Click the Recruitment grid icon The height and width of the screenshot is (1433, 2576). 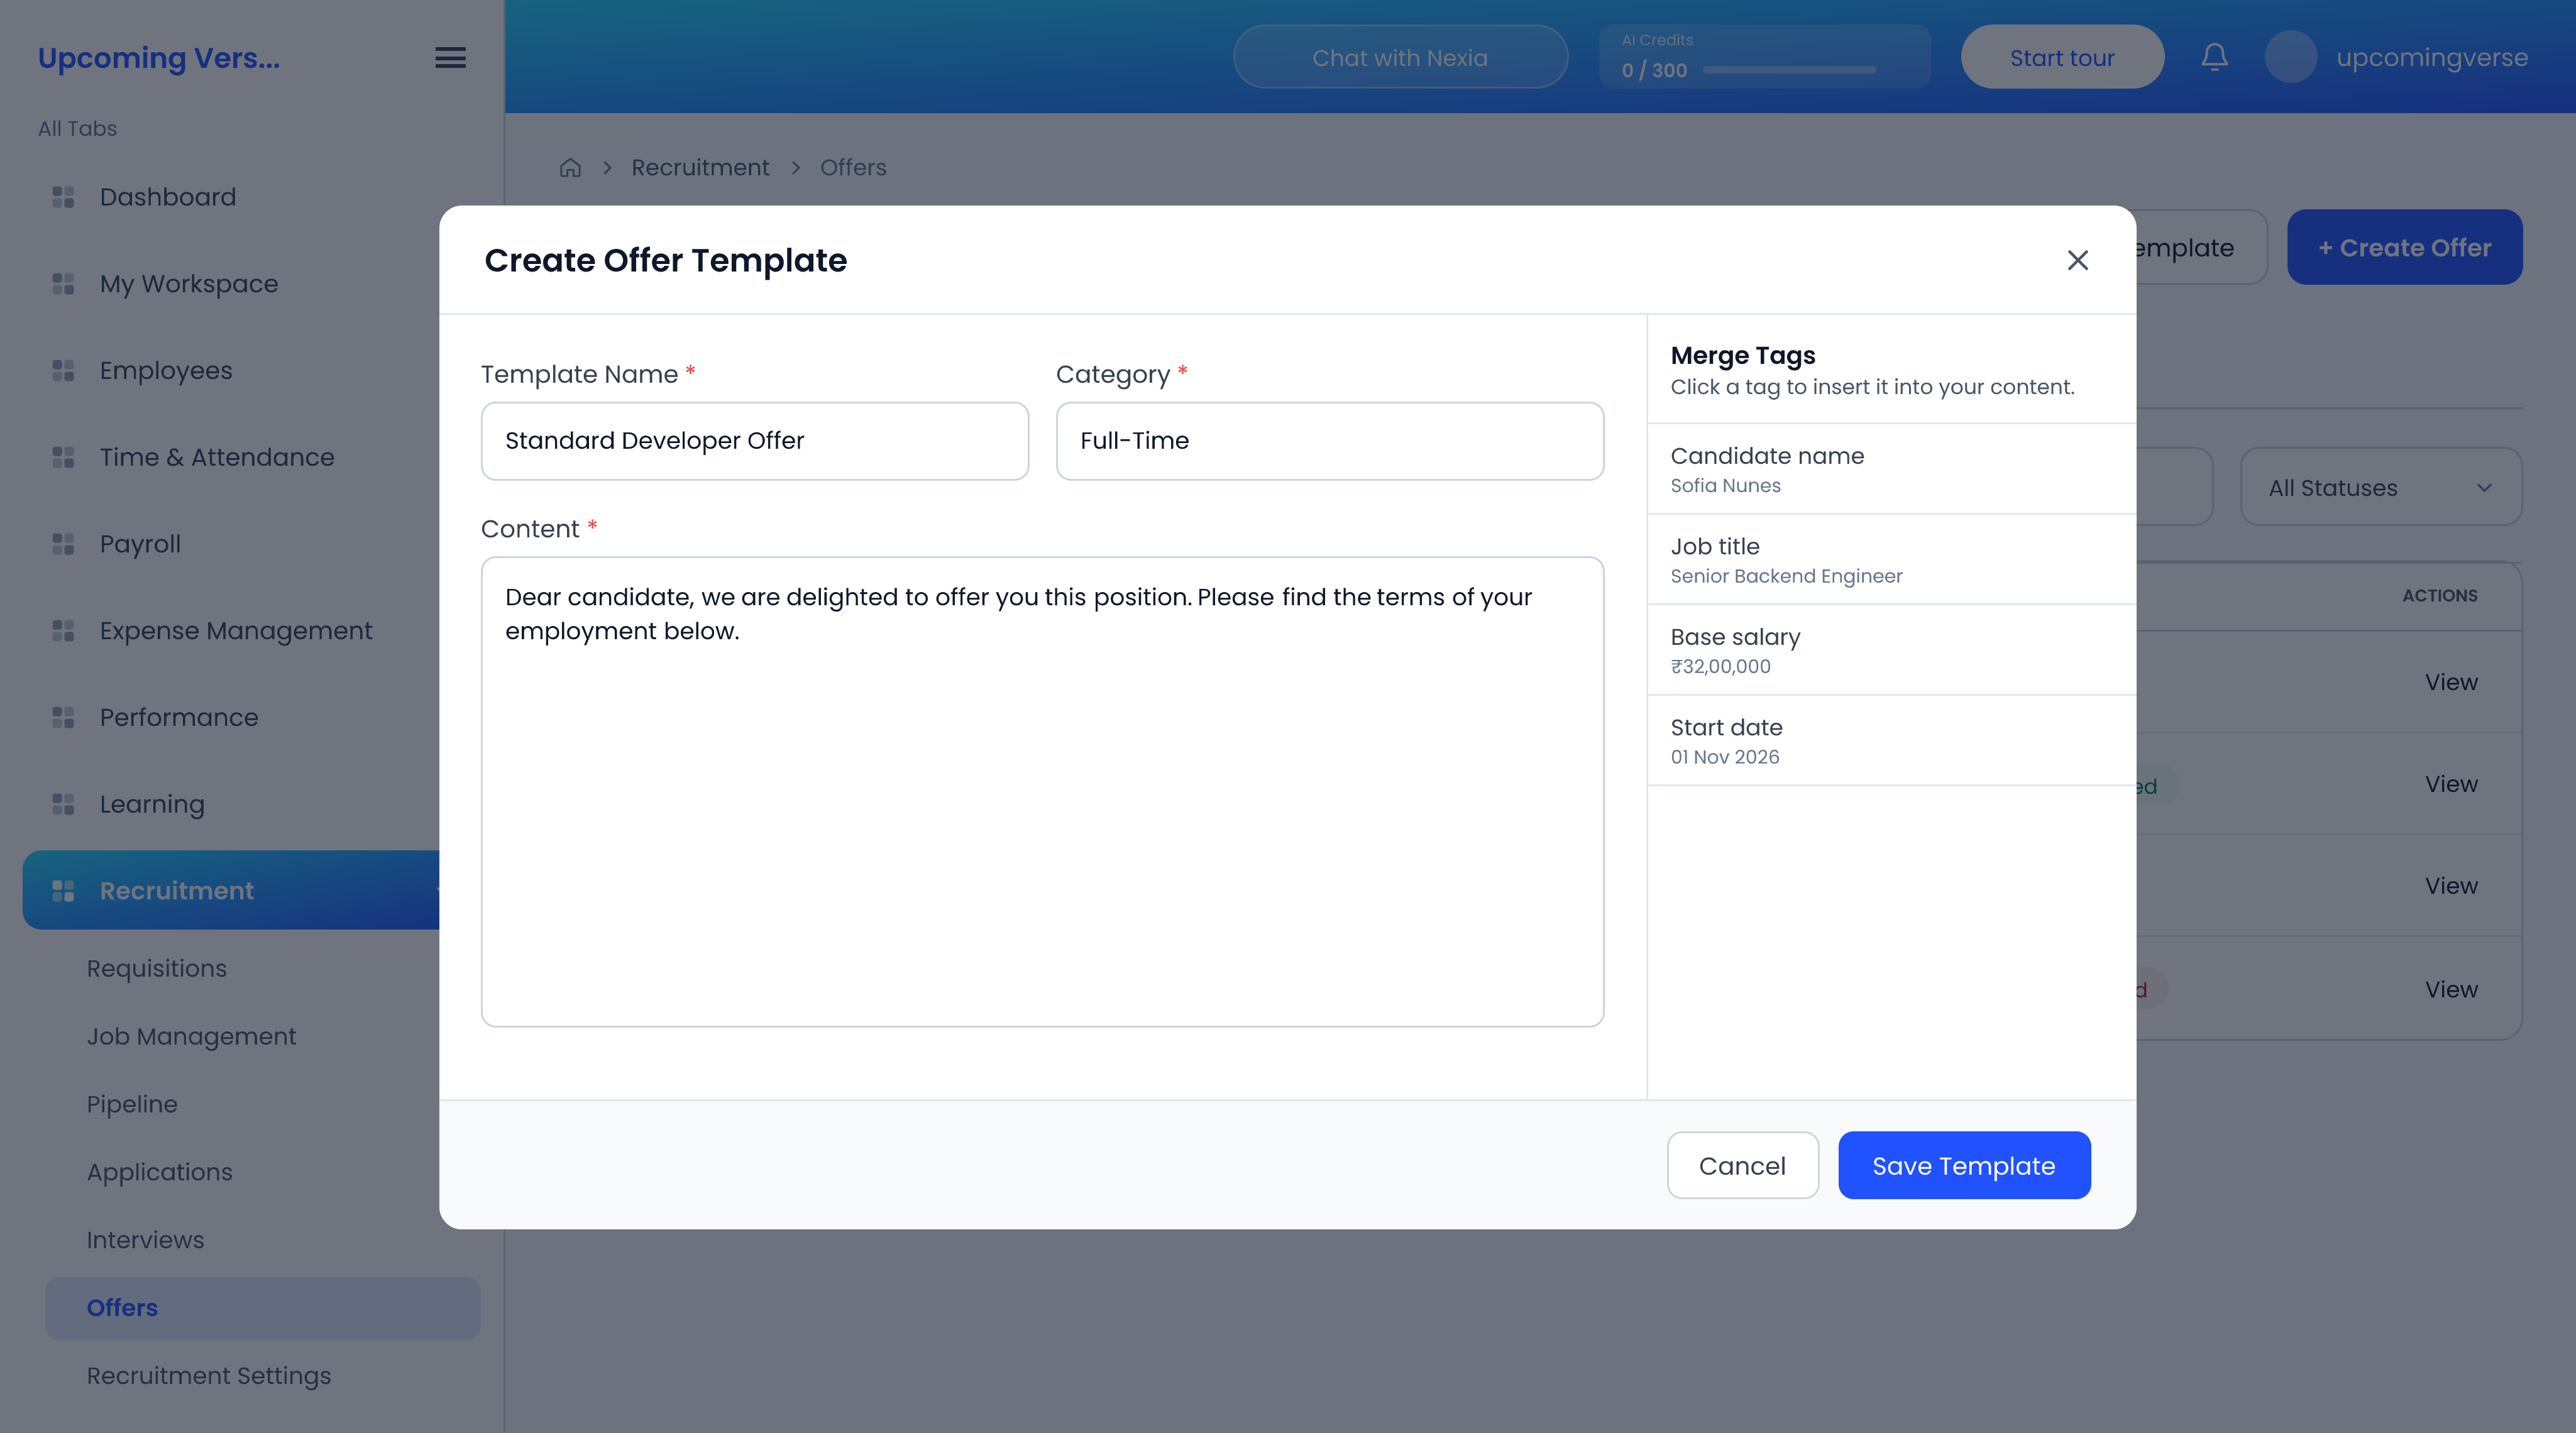pyautogui.click(x=63, y=891)
